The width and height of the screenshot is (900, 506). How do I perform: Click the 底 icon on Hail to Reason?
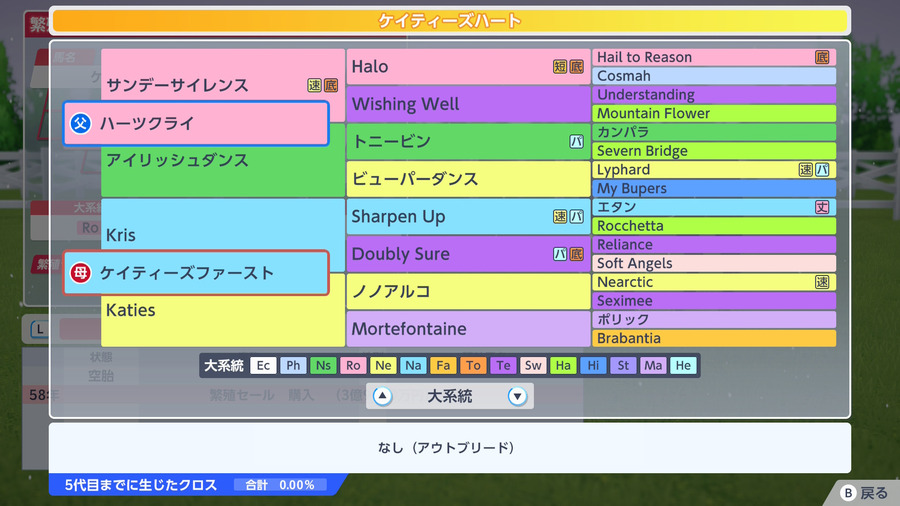(x=822, y=57)
